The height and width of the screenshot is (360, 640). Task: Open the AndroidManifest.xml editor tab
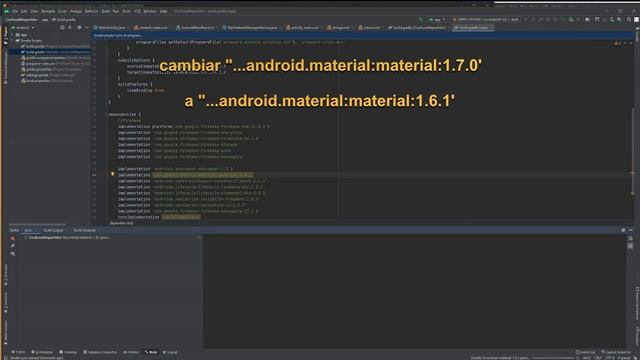(195, 28)
